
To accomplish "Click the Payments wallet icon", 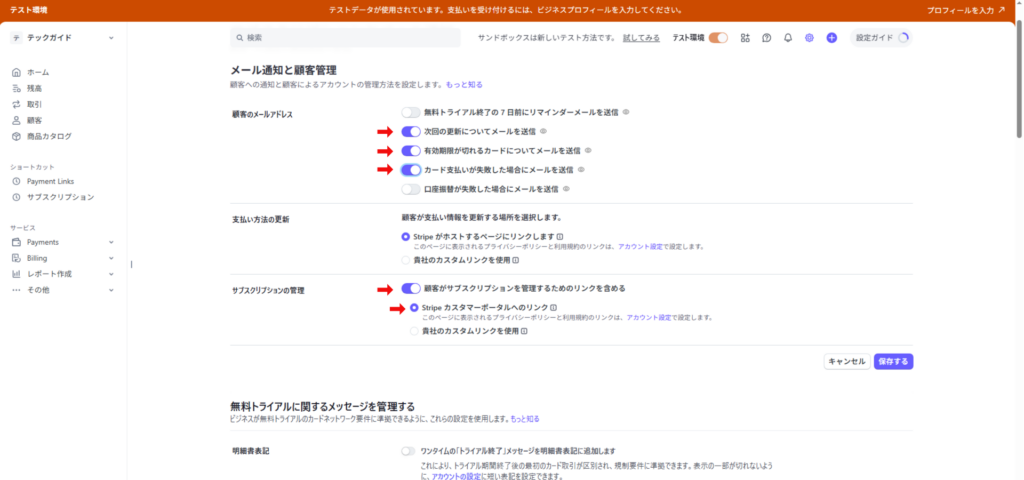I will 16,242.
